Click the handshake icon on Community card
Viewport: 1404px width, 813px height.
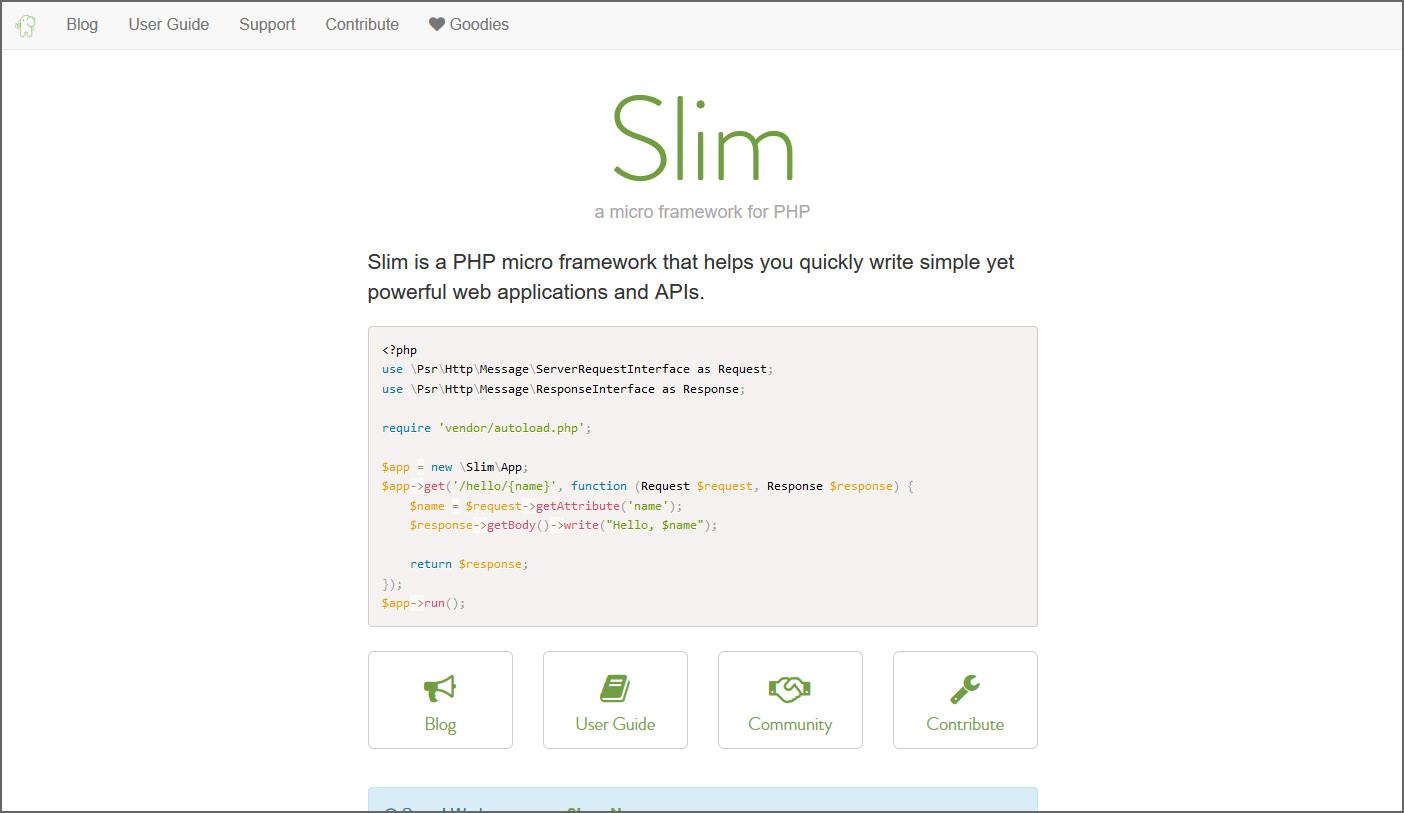tap(790, 688)
